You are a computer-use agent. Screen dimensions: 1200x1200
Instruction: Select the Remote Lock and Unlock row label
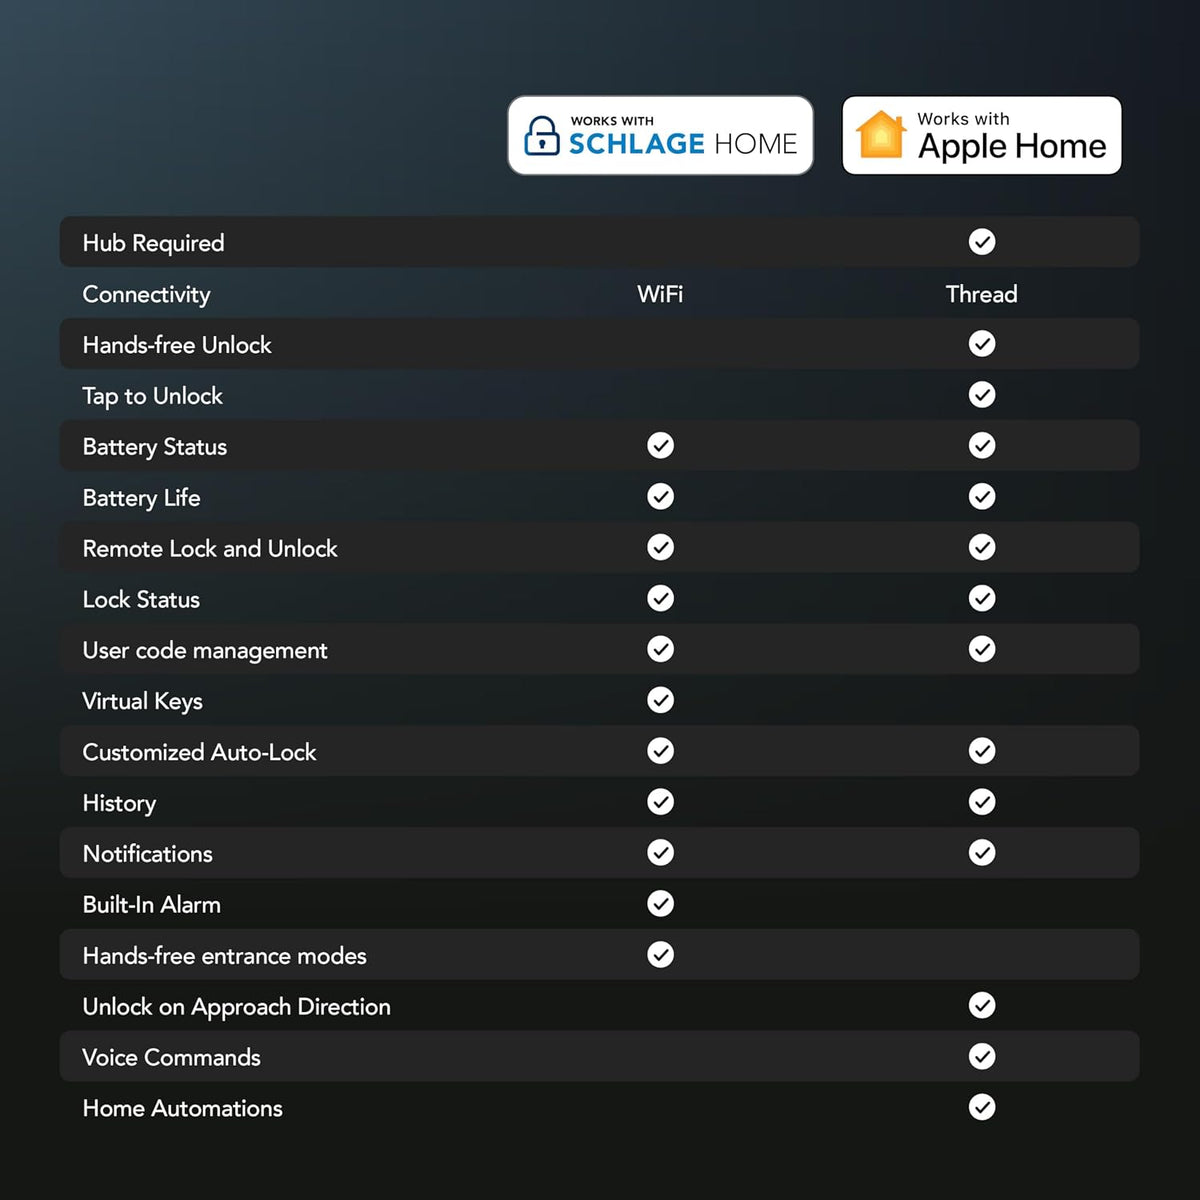[210, 548]
